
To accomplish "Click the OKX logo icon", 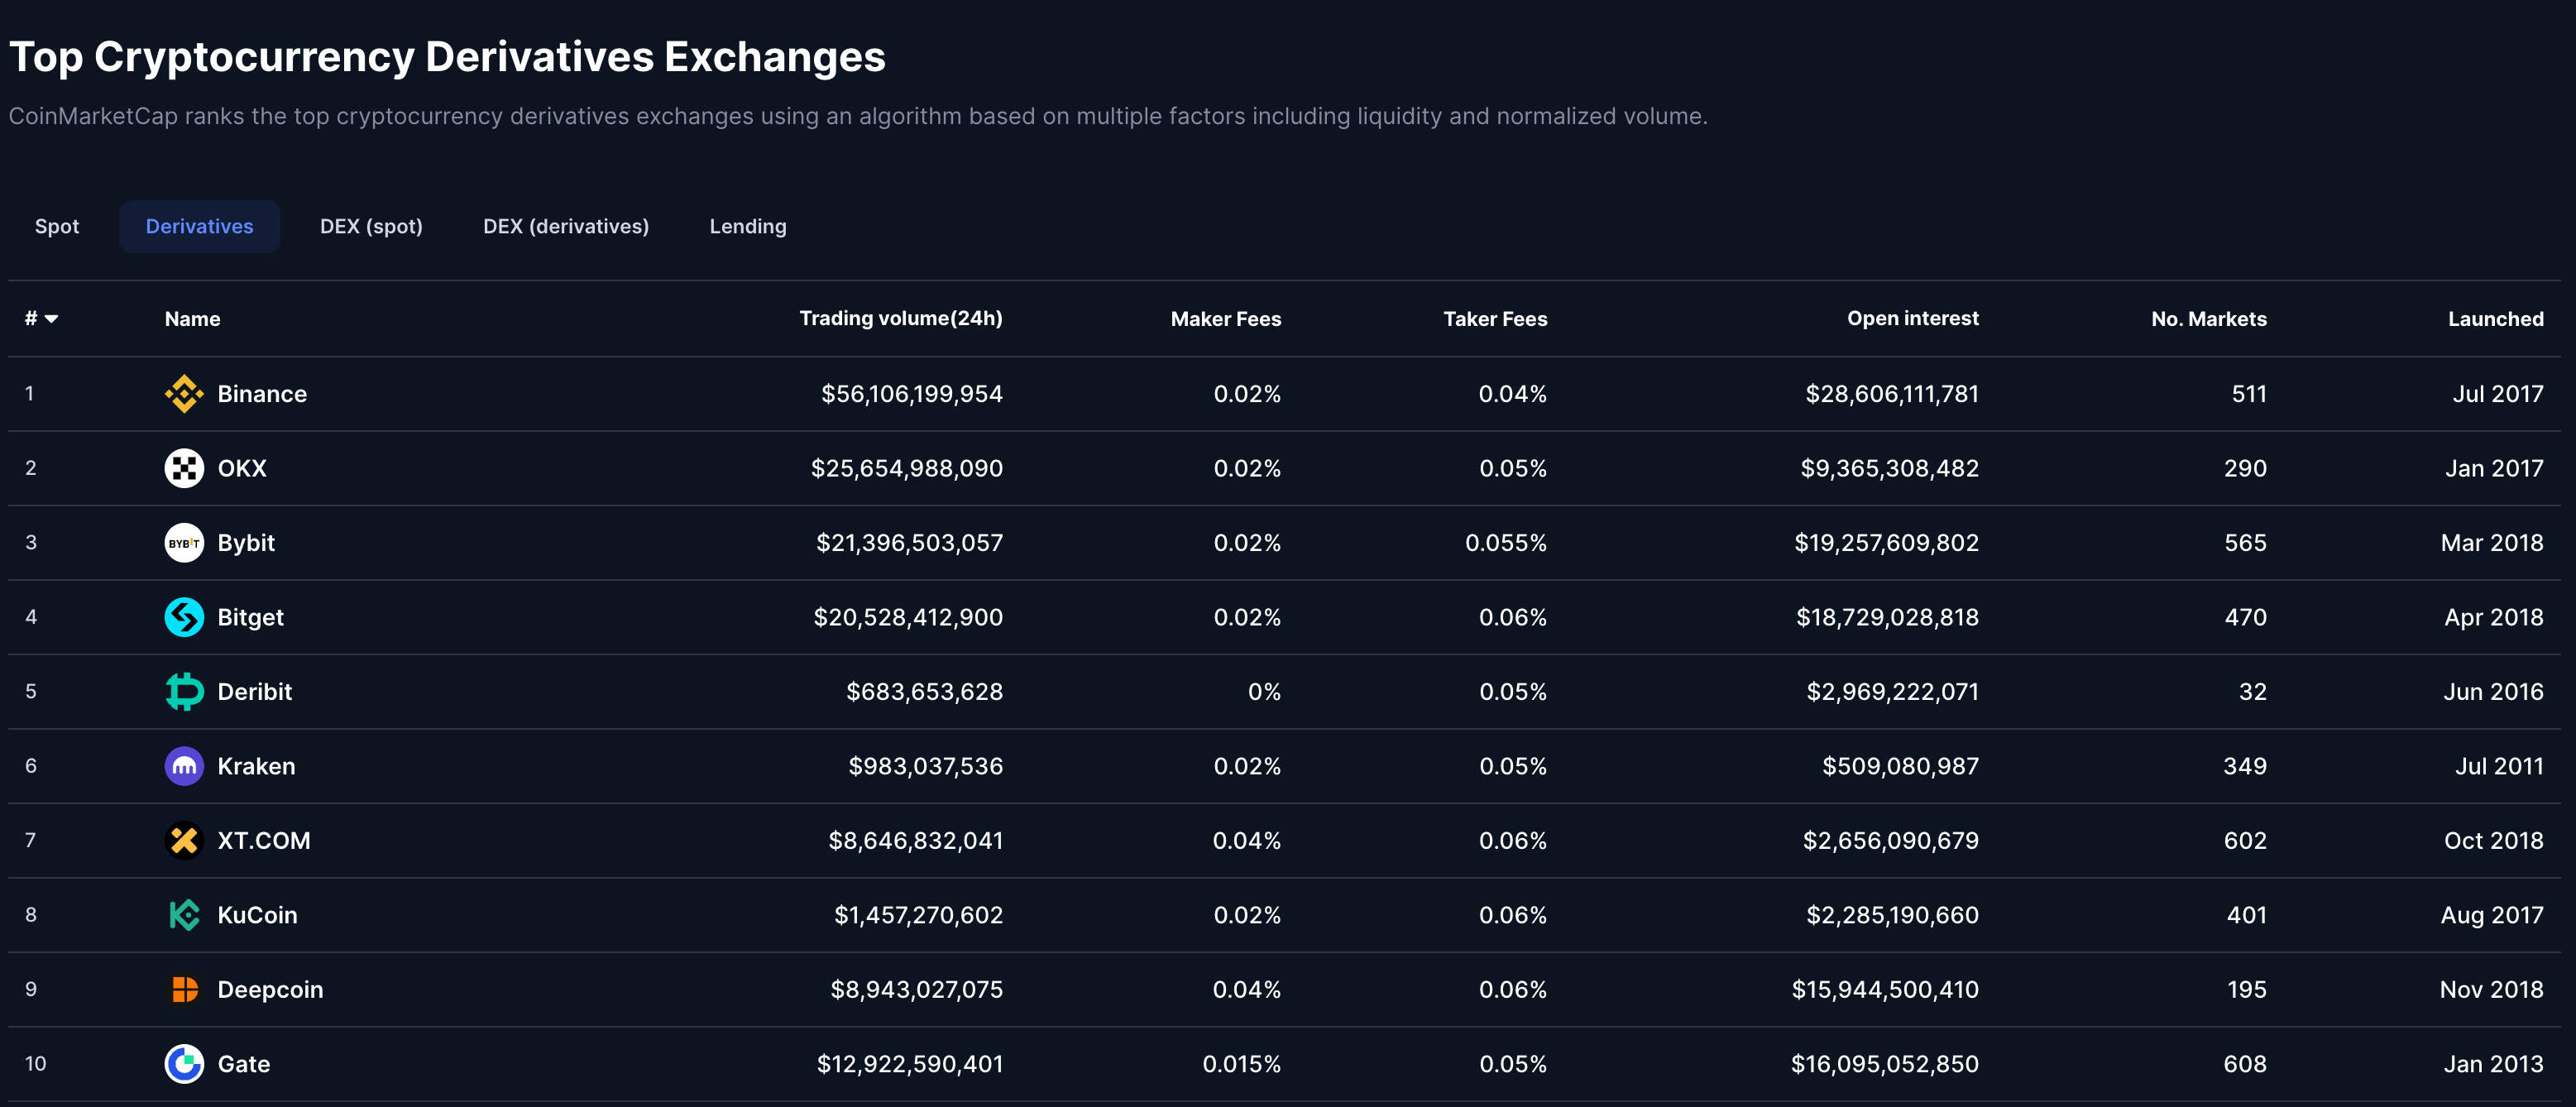I will coord(184,468).
